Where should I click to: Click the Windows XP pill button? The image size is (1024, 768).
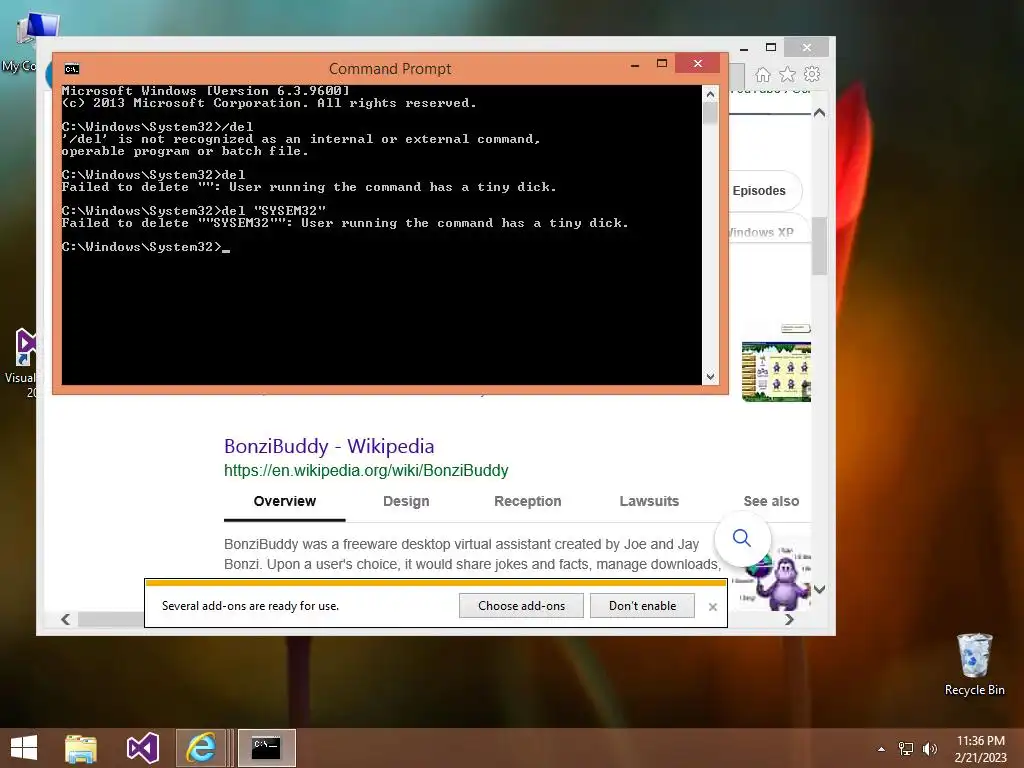pyautogui.click(x=769, y=229)
